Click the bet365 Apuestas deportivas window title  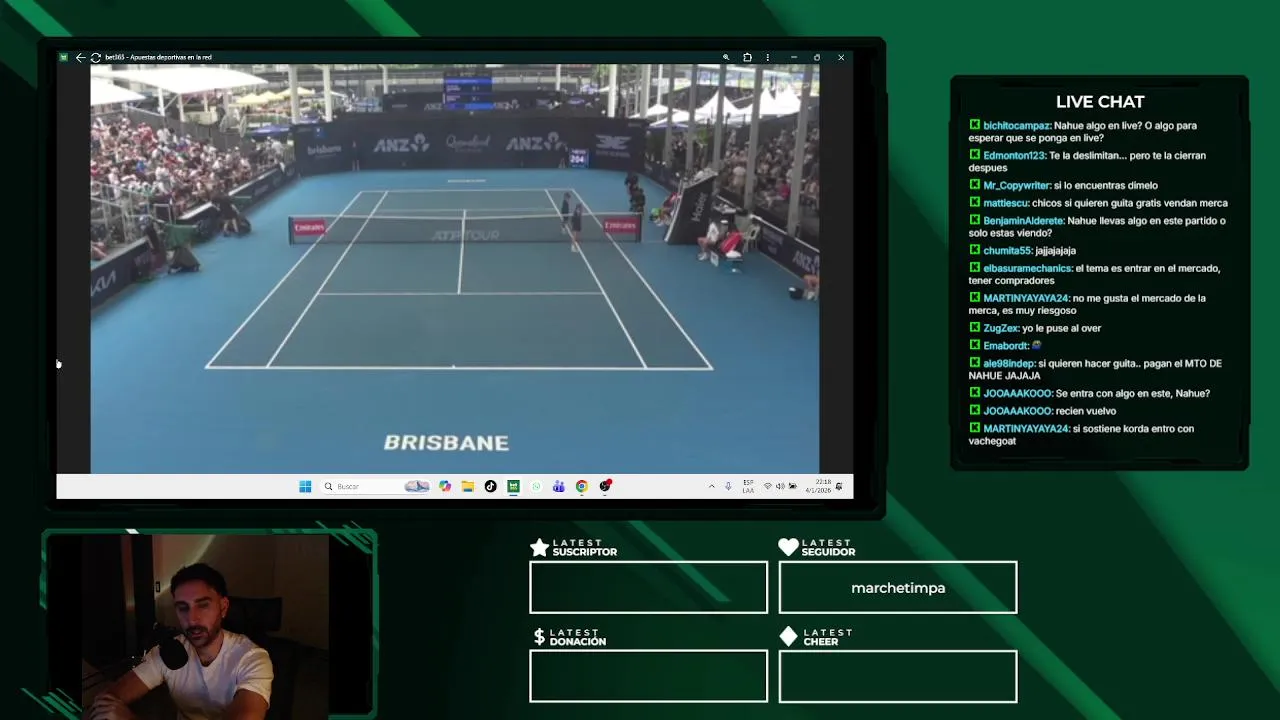click(158, 57)
